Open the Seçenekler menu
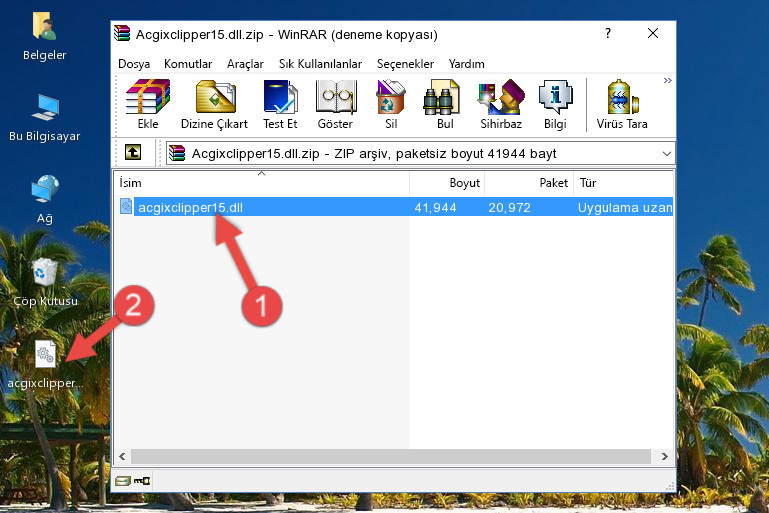 (x=405, y=64)
